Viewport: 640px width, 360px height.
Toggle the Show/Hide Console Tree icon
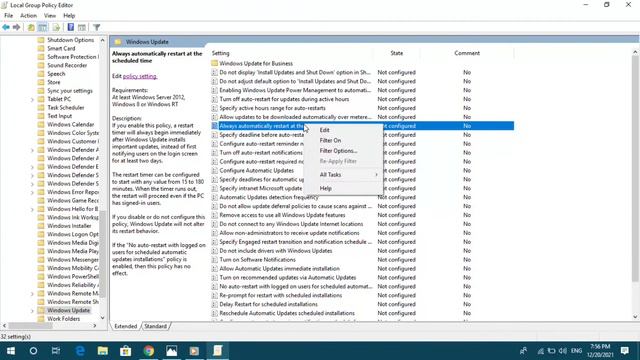click(x=42, y=27)
